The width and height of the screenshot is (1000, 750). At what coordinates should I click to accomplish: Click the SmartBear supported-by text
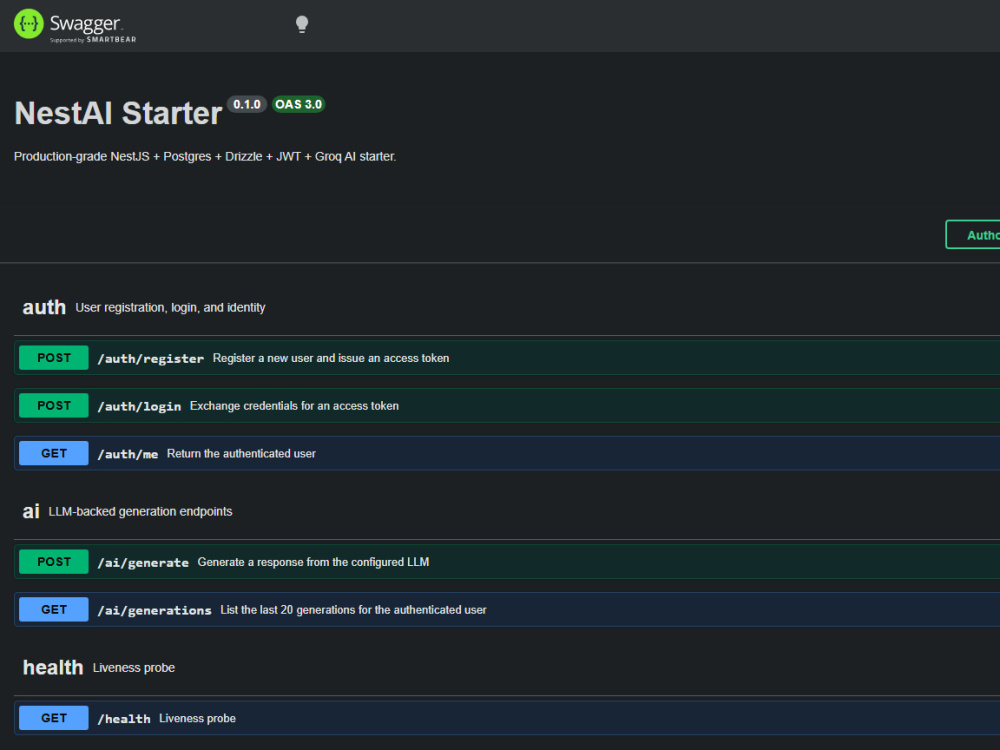93,40
